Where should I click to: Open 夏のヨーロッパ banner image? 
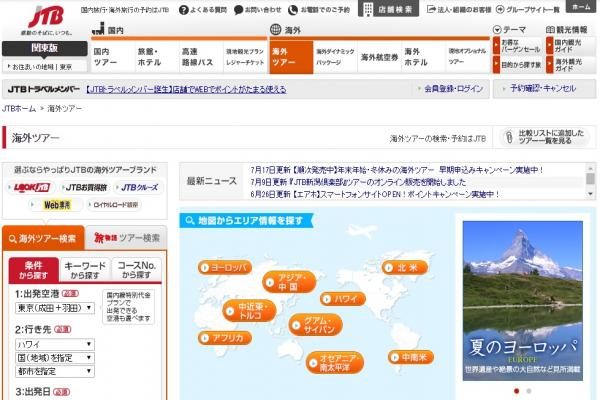[522, 301]
